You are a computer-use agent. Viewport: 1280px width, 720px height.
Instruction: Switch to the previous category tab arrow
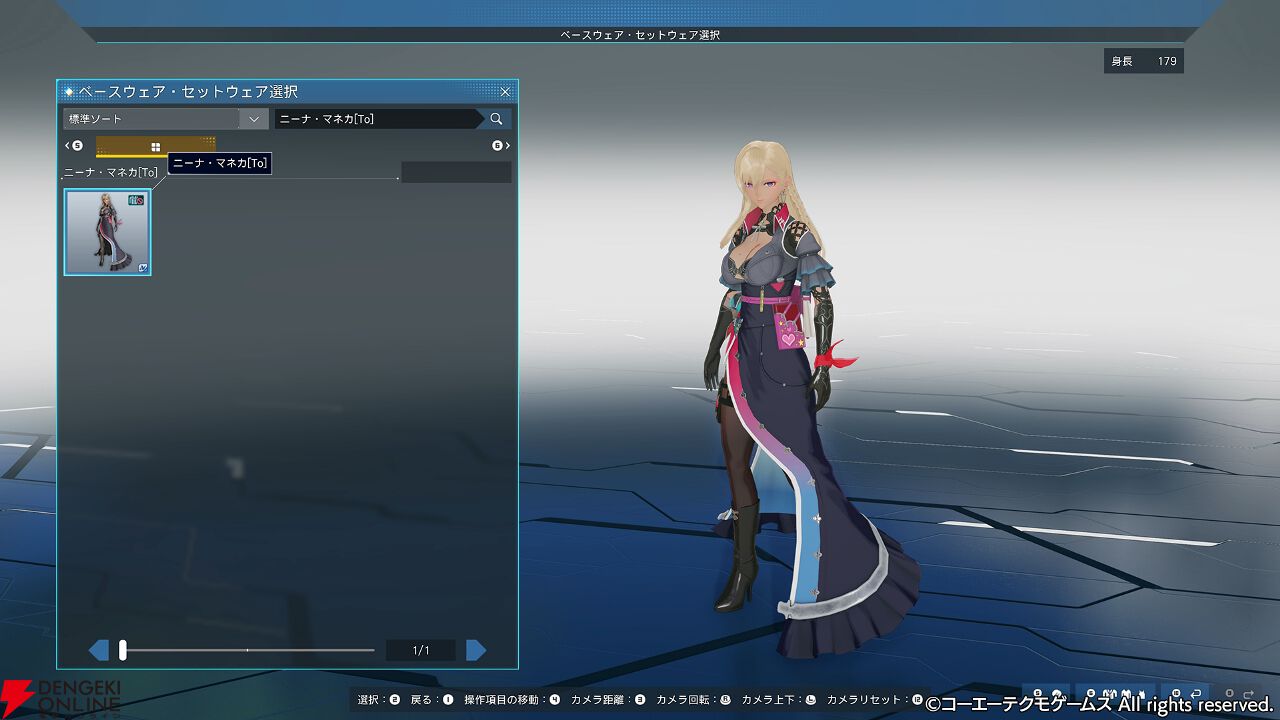[73, 146]
